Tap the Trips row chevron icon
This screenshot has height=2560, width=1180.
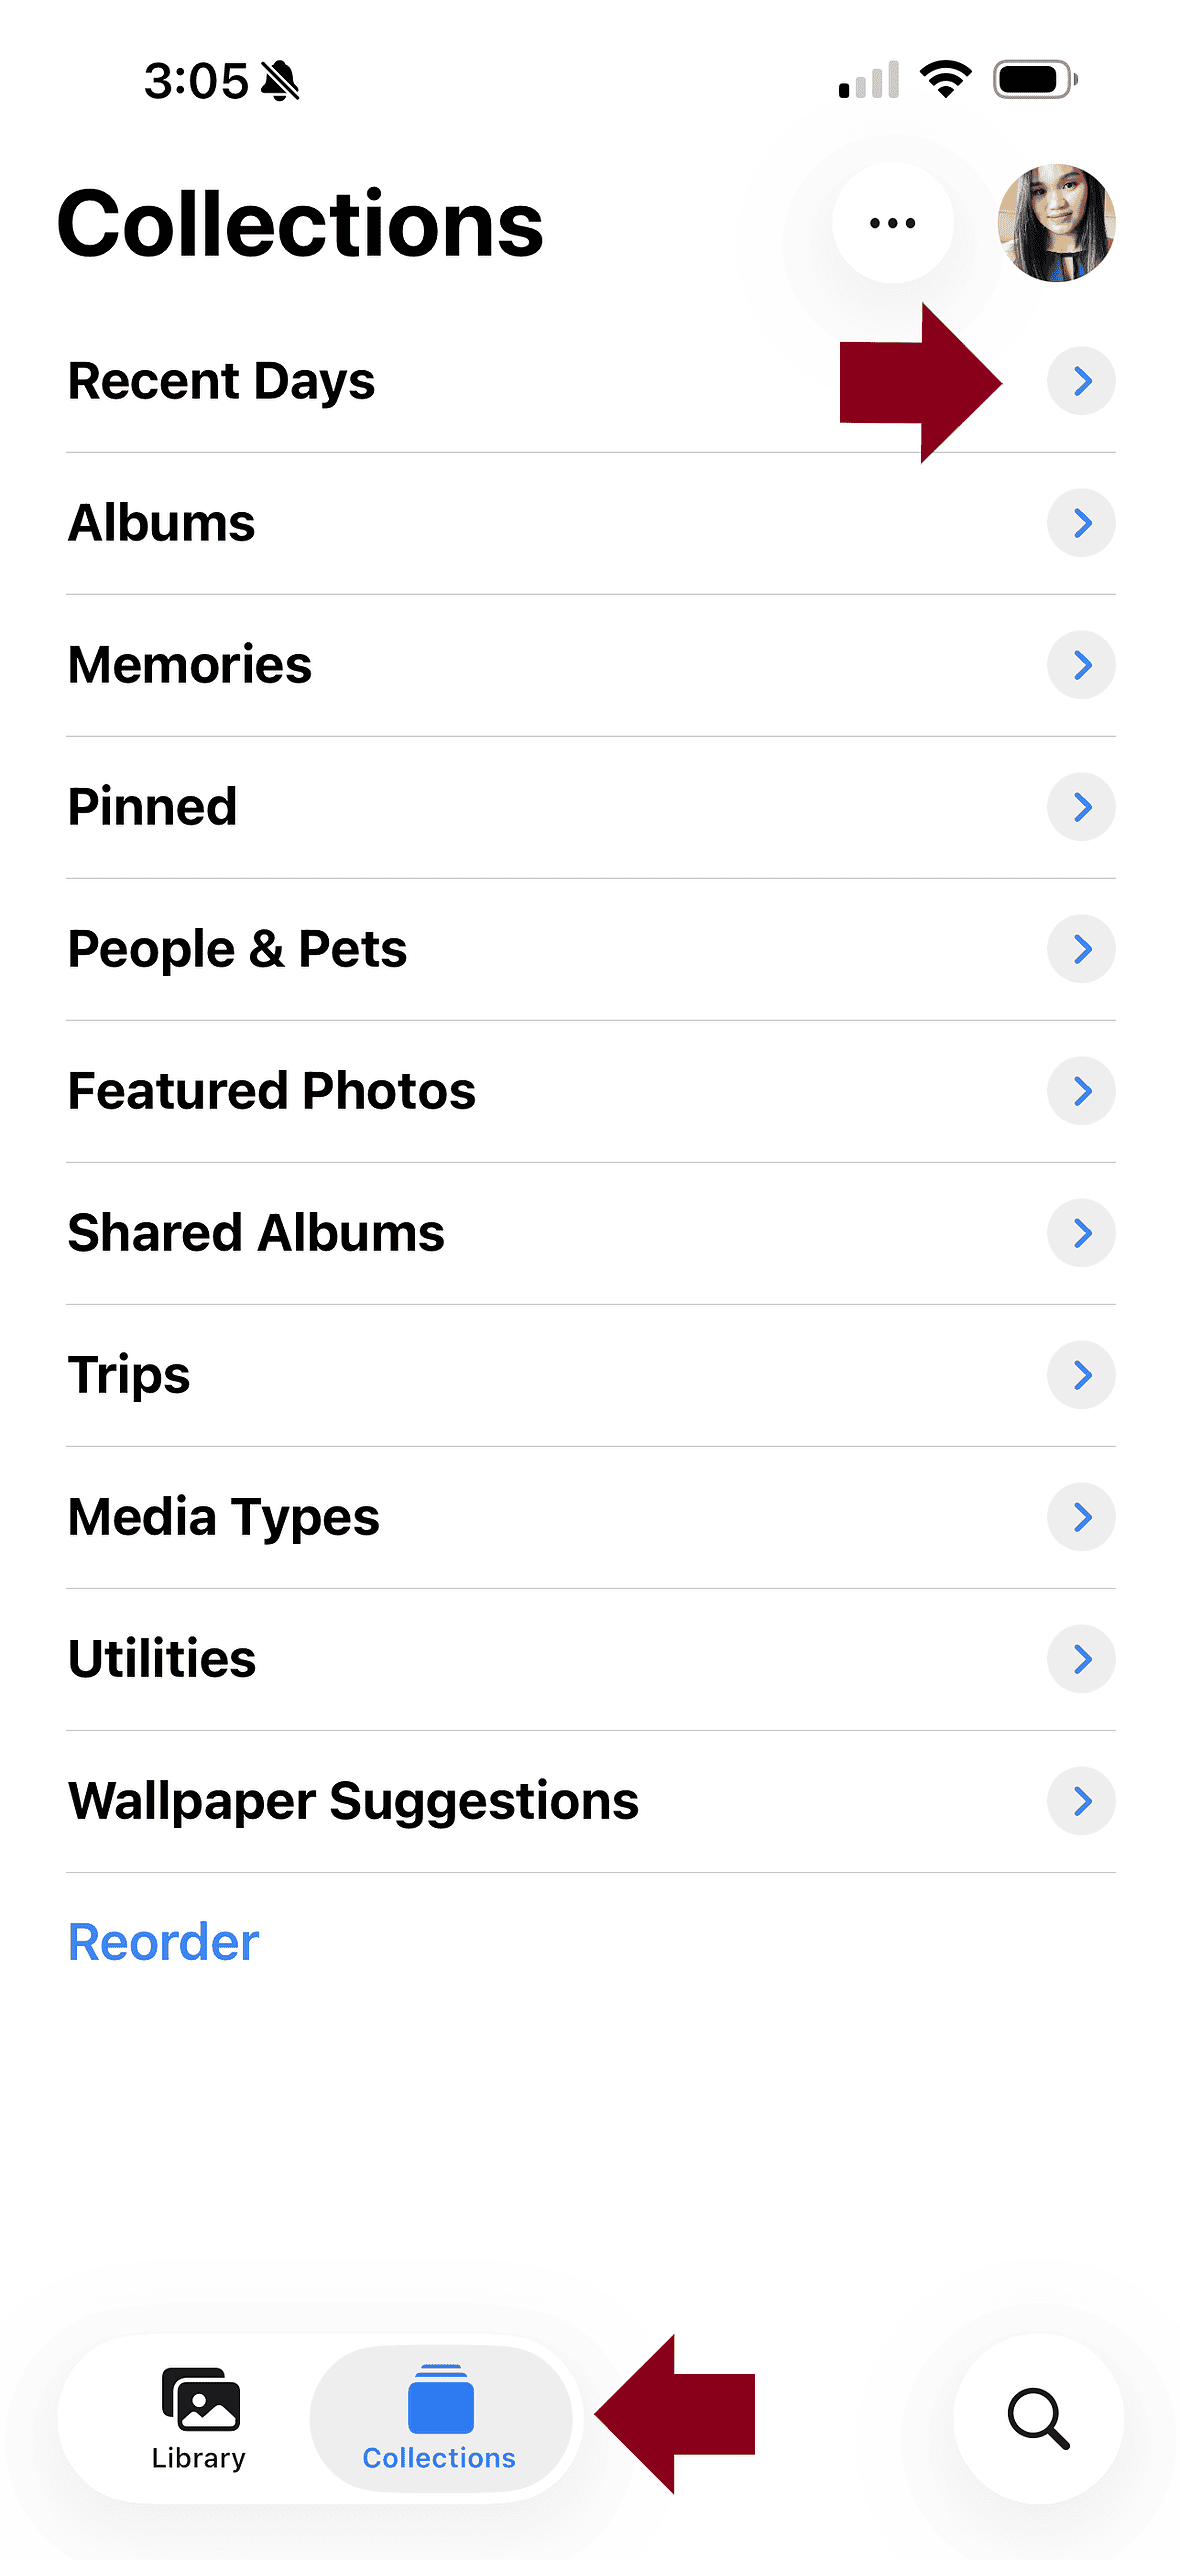[1081, 1375]
